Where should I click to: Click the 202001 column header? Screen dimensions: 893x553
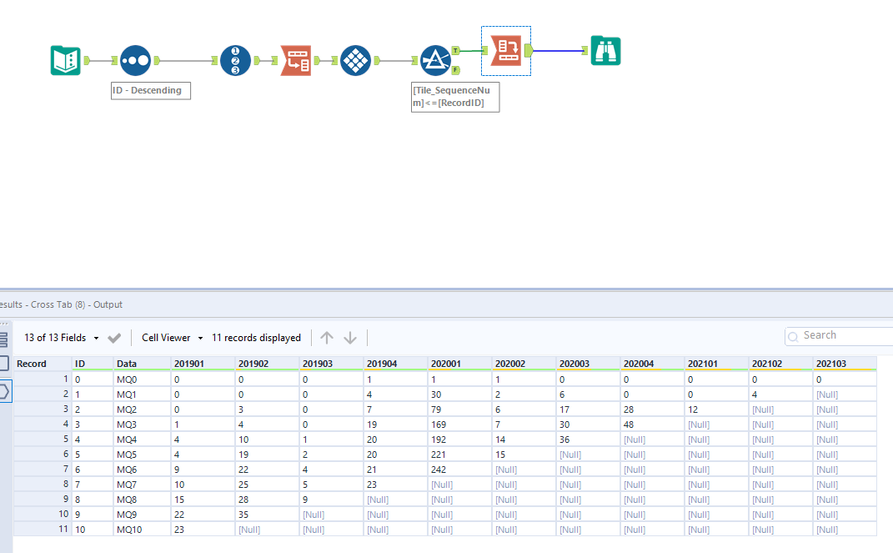point(460,363)
